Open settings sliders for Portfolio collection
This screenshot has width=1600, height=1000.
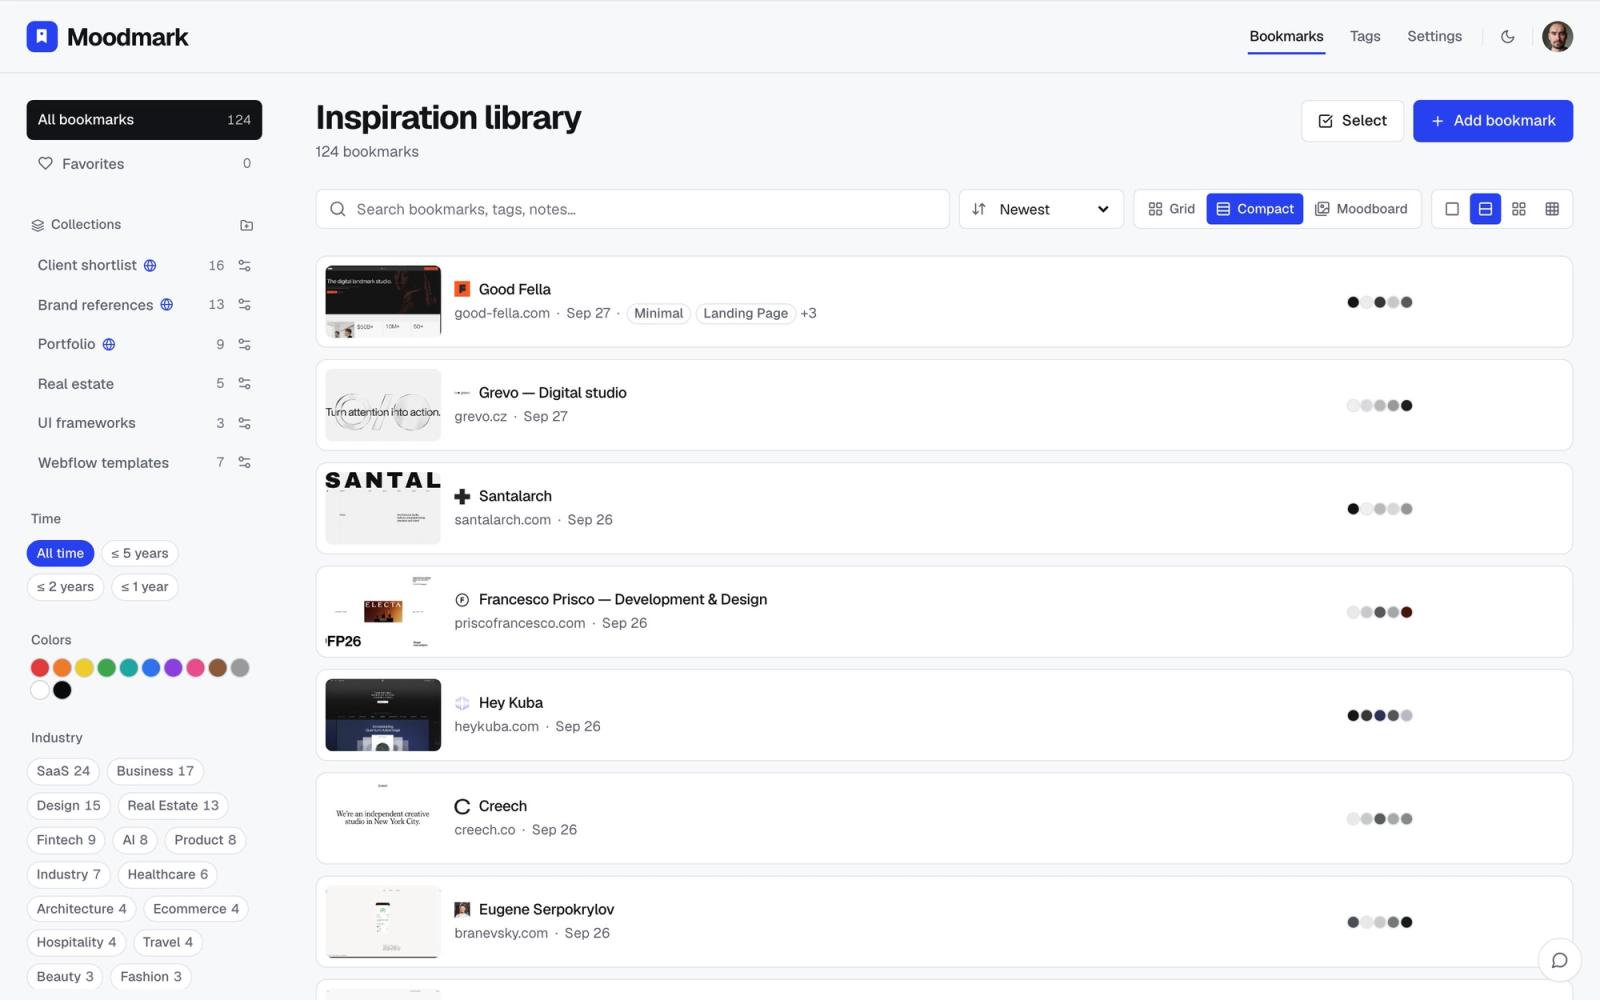pyautogui.click(x=244, y=345)
